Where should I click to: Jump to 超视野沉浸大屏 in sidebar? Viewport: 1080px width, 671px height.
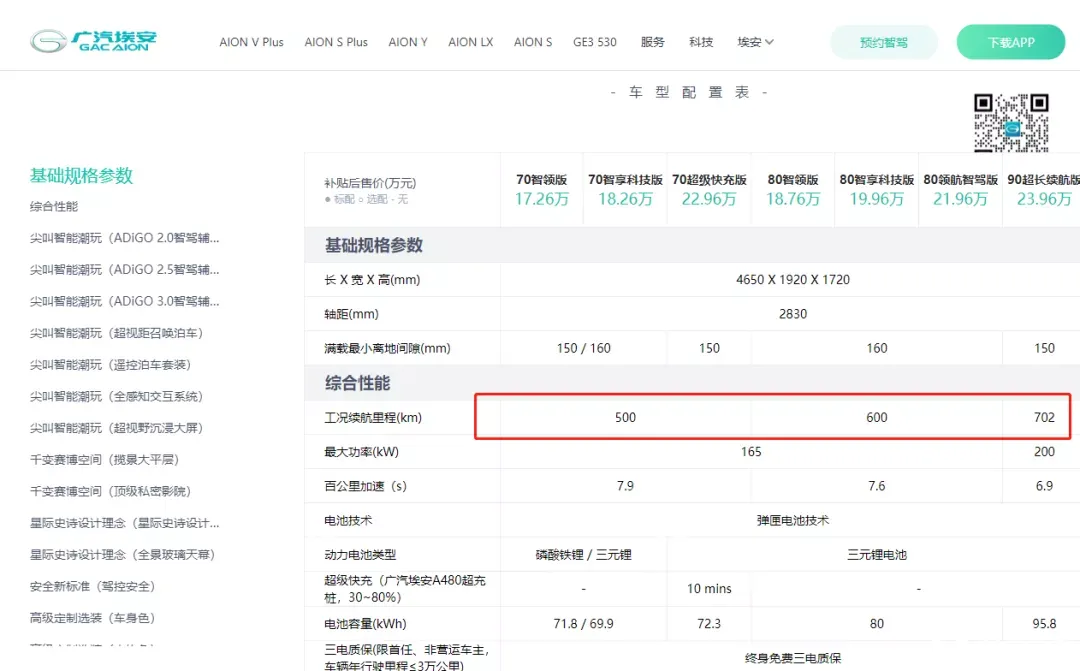116,428
